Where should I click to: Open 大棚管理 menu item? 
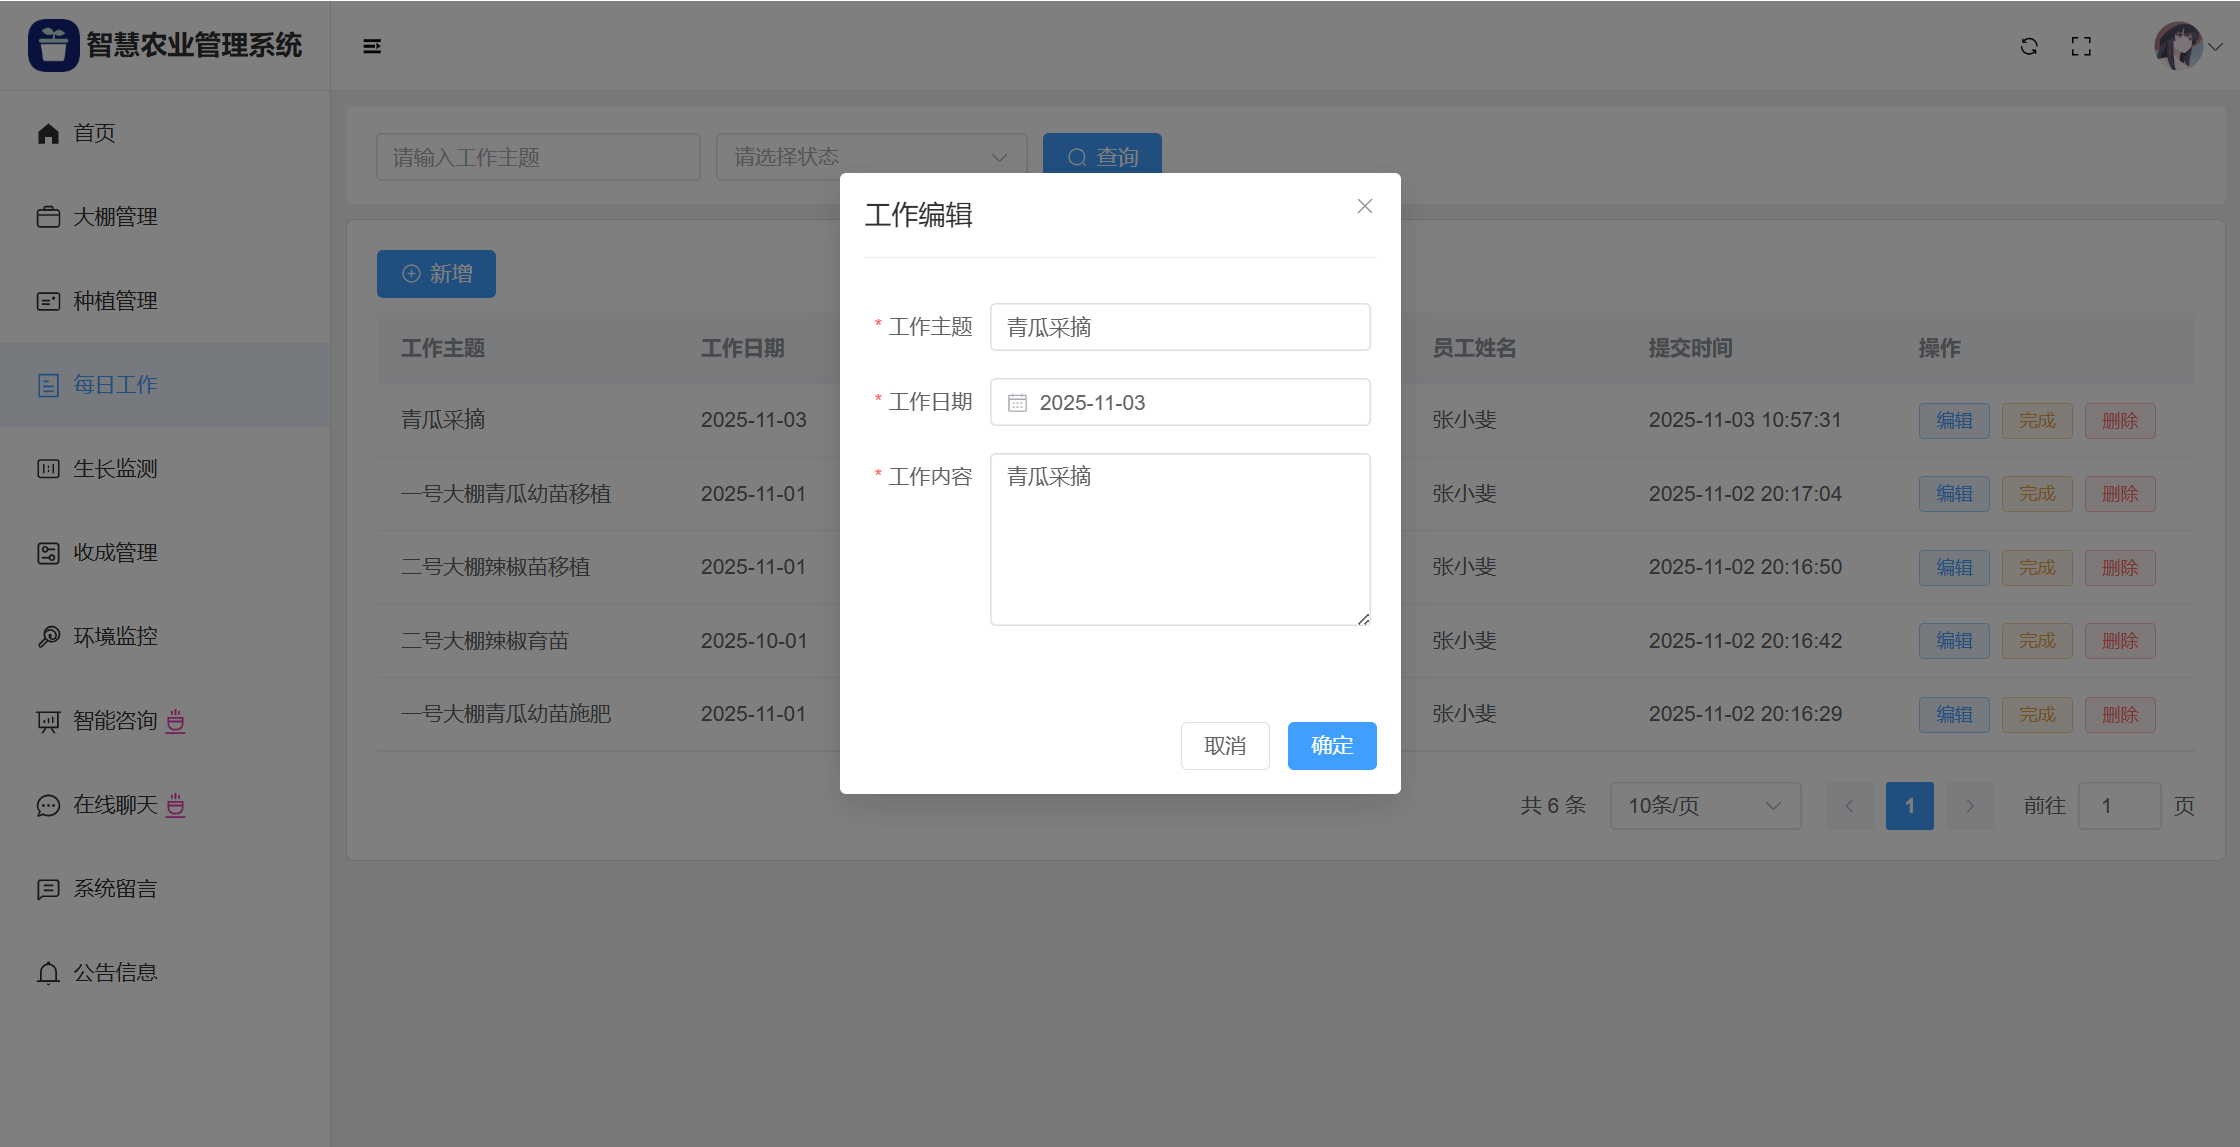point(115,217)
